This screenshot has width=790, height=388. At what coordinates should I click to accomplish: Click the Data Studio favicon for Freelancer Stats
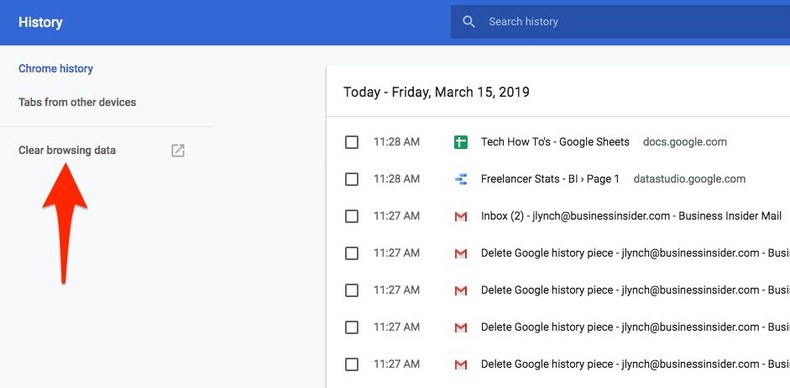[460, 179]
